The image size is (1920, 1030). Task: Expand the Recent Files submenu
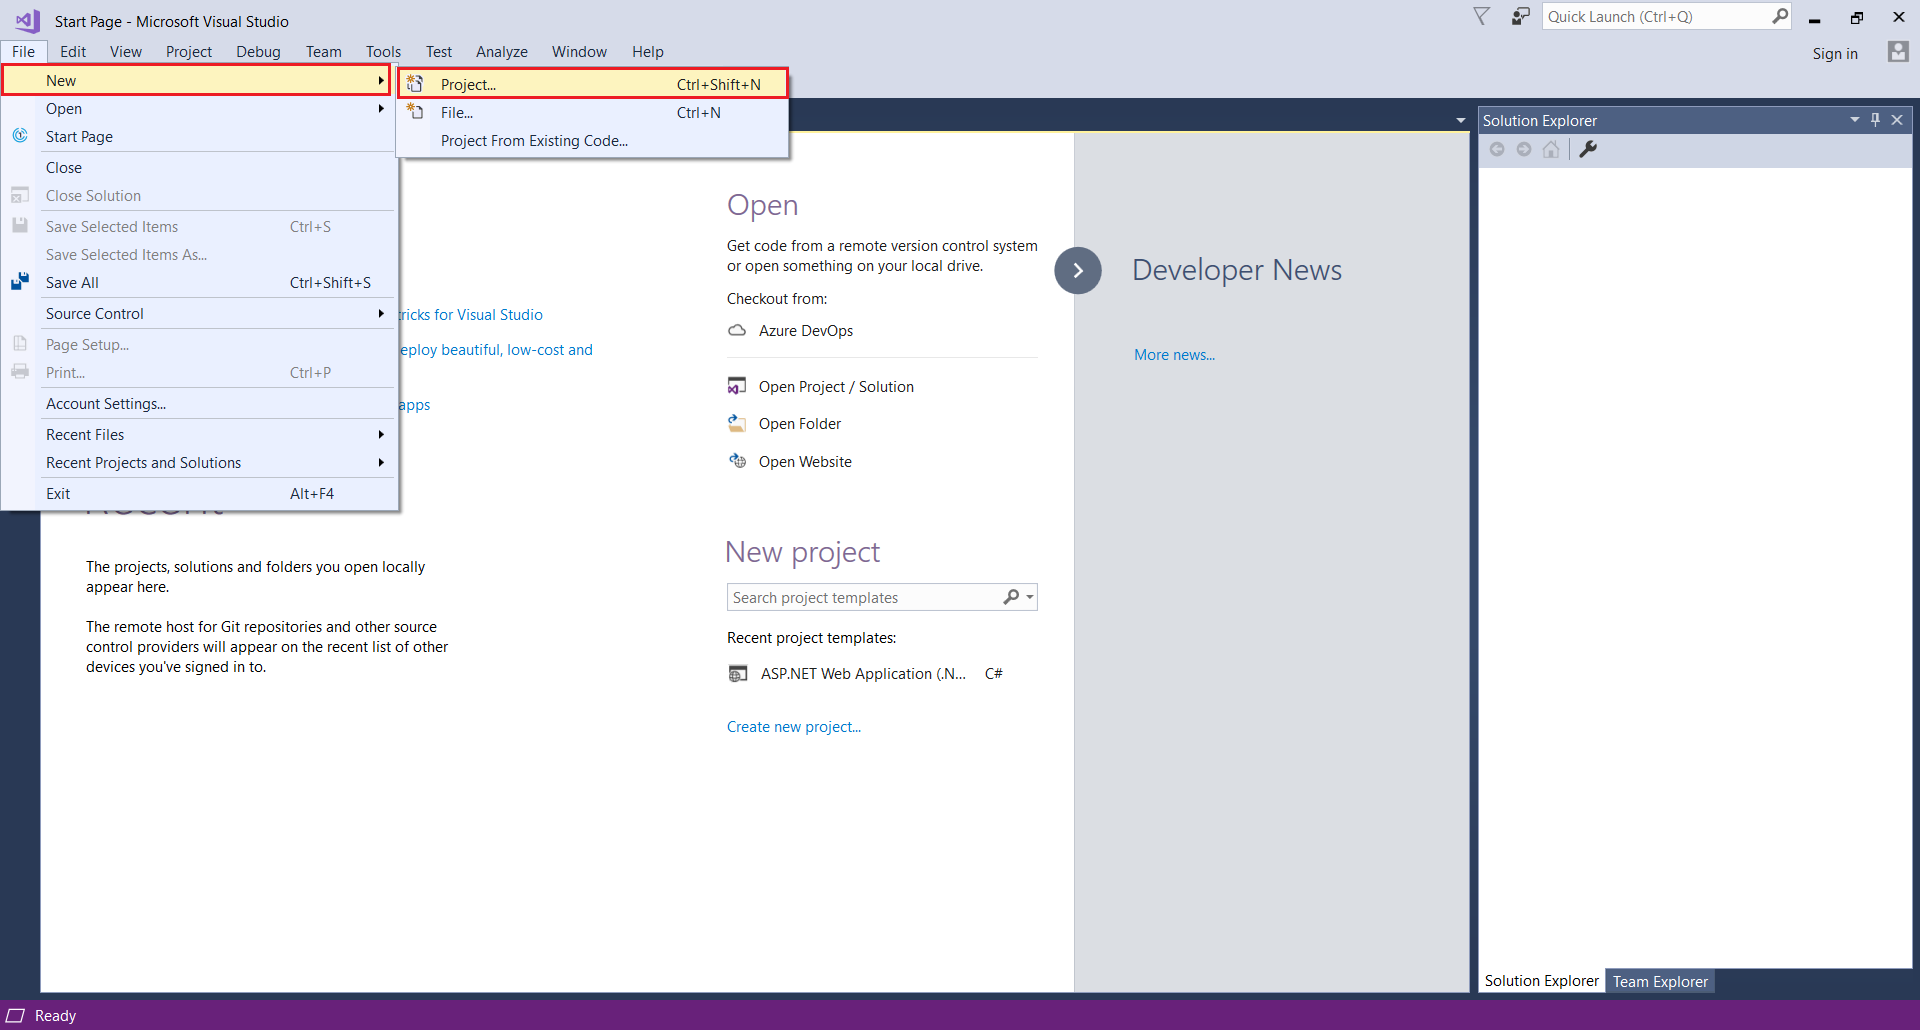(x=381, y=434)
